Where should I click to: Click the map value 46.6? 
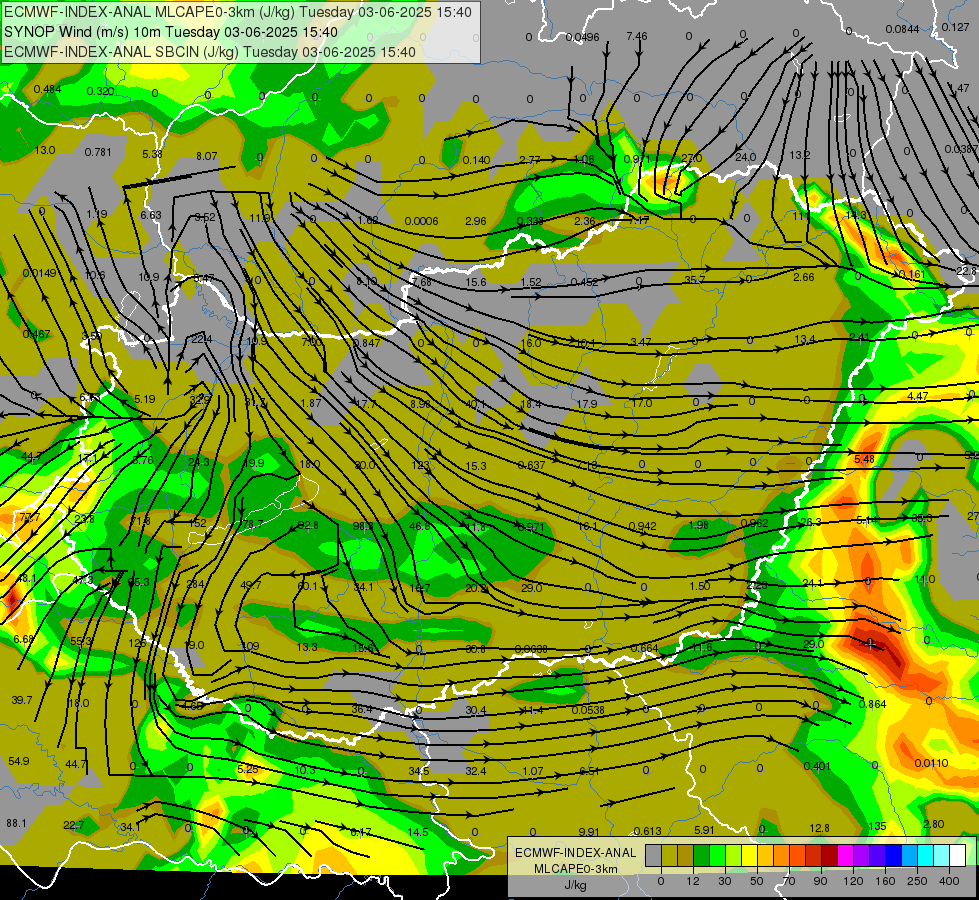pyautogui.click(x=420, y=526)
